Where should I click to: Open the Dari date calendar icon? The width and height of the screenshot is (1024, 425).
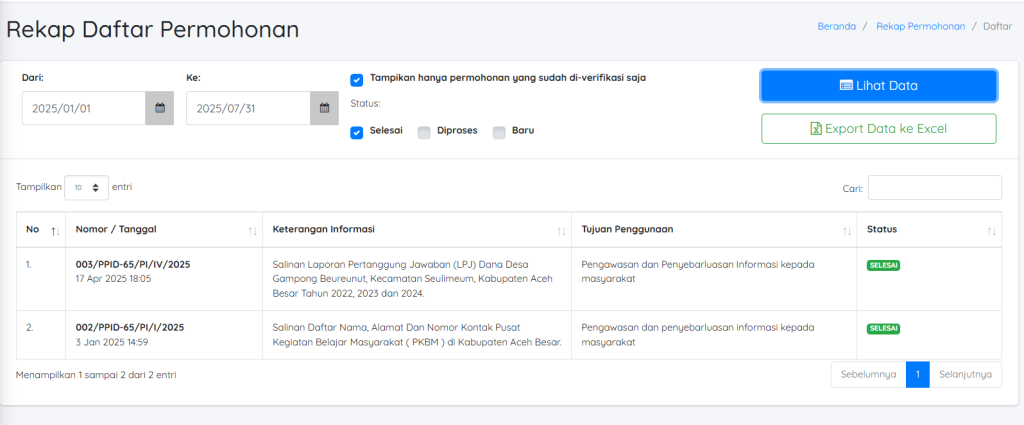pyautogui.click(x=159, y=108)
